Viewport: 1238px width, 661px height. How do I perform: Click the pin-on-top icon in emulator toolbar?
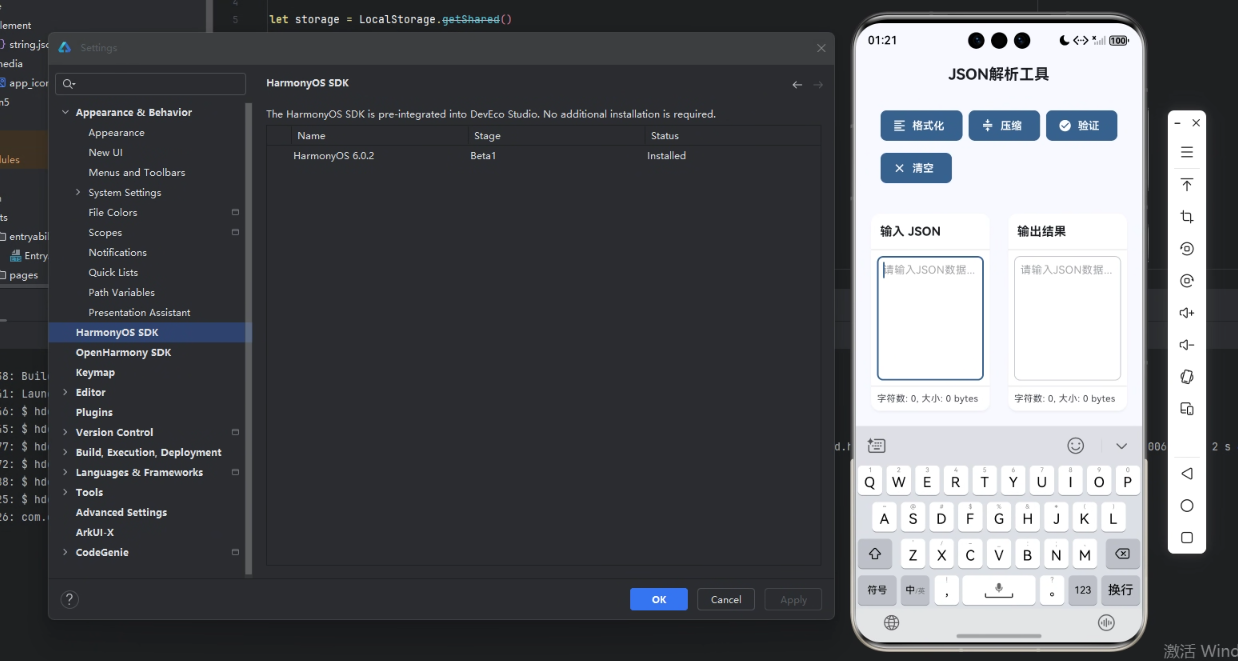(1187, 185)
